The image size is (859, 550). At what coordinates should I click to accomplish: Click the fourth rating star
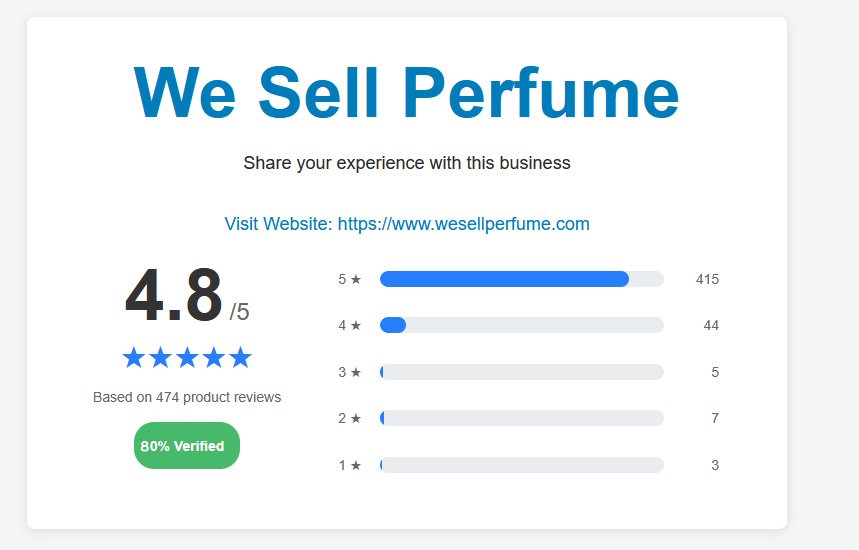213,358
